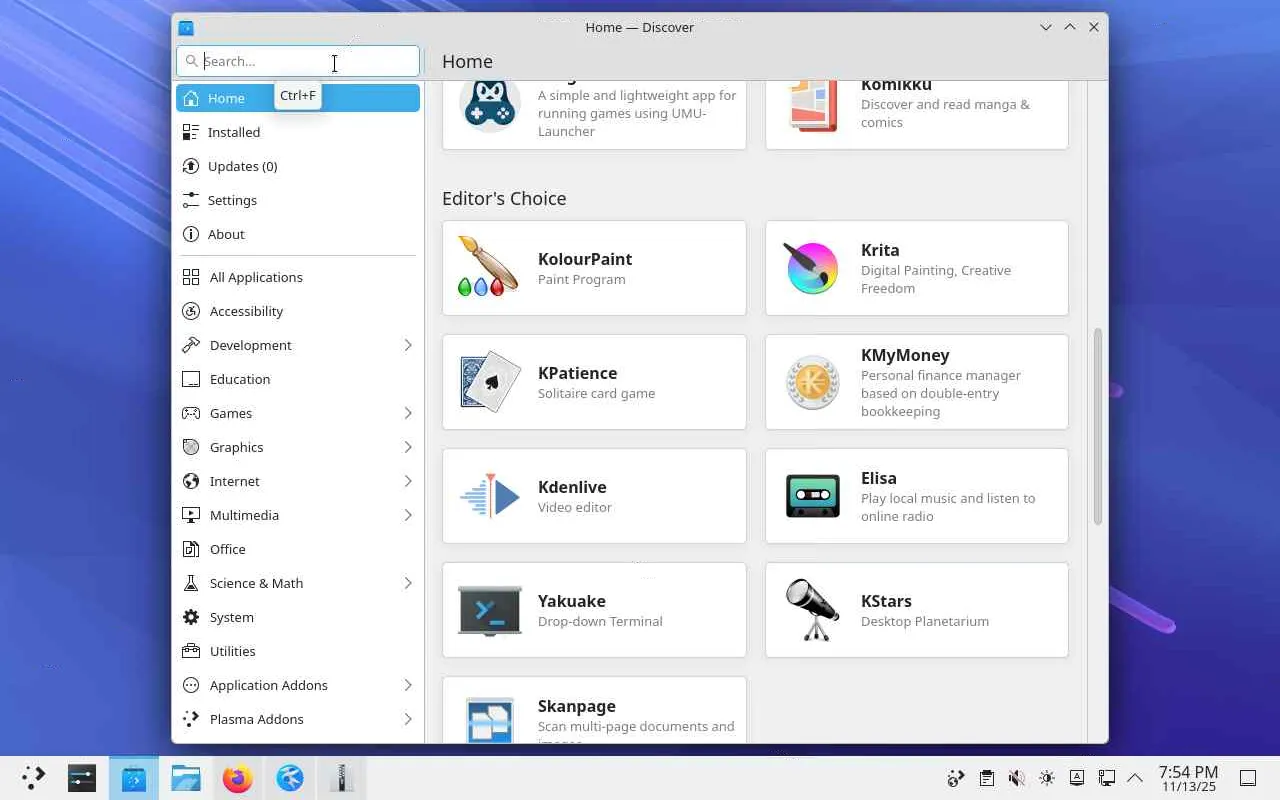The image size is (1280, 800).
Task: Open the Updates (0) page
Action: click(x=298, y=166)
